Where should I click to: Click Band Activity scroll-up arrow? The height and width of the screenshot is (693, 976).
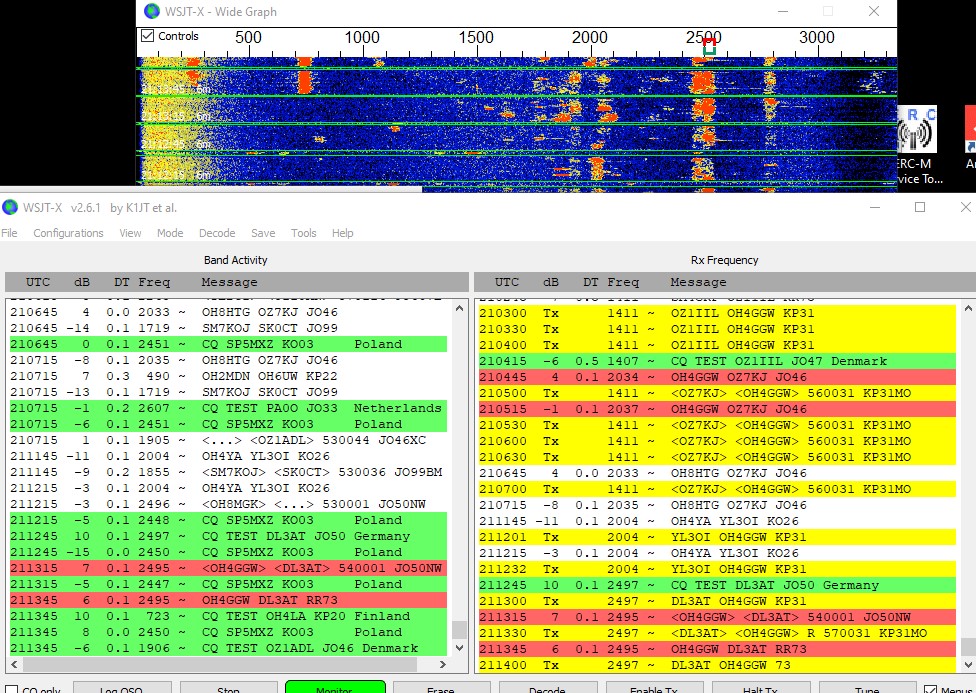coord(459,308)
